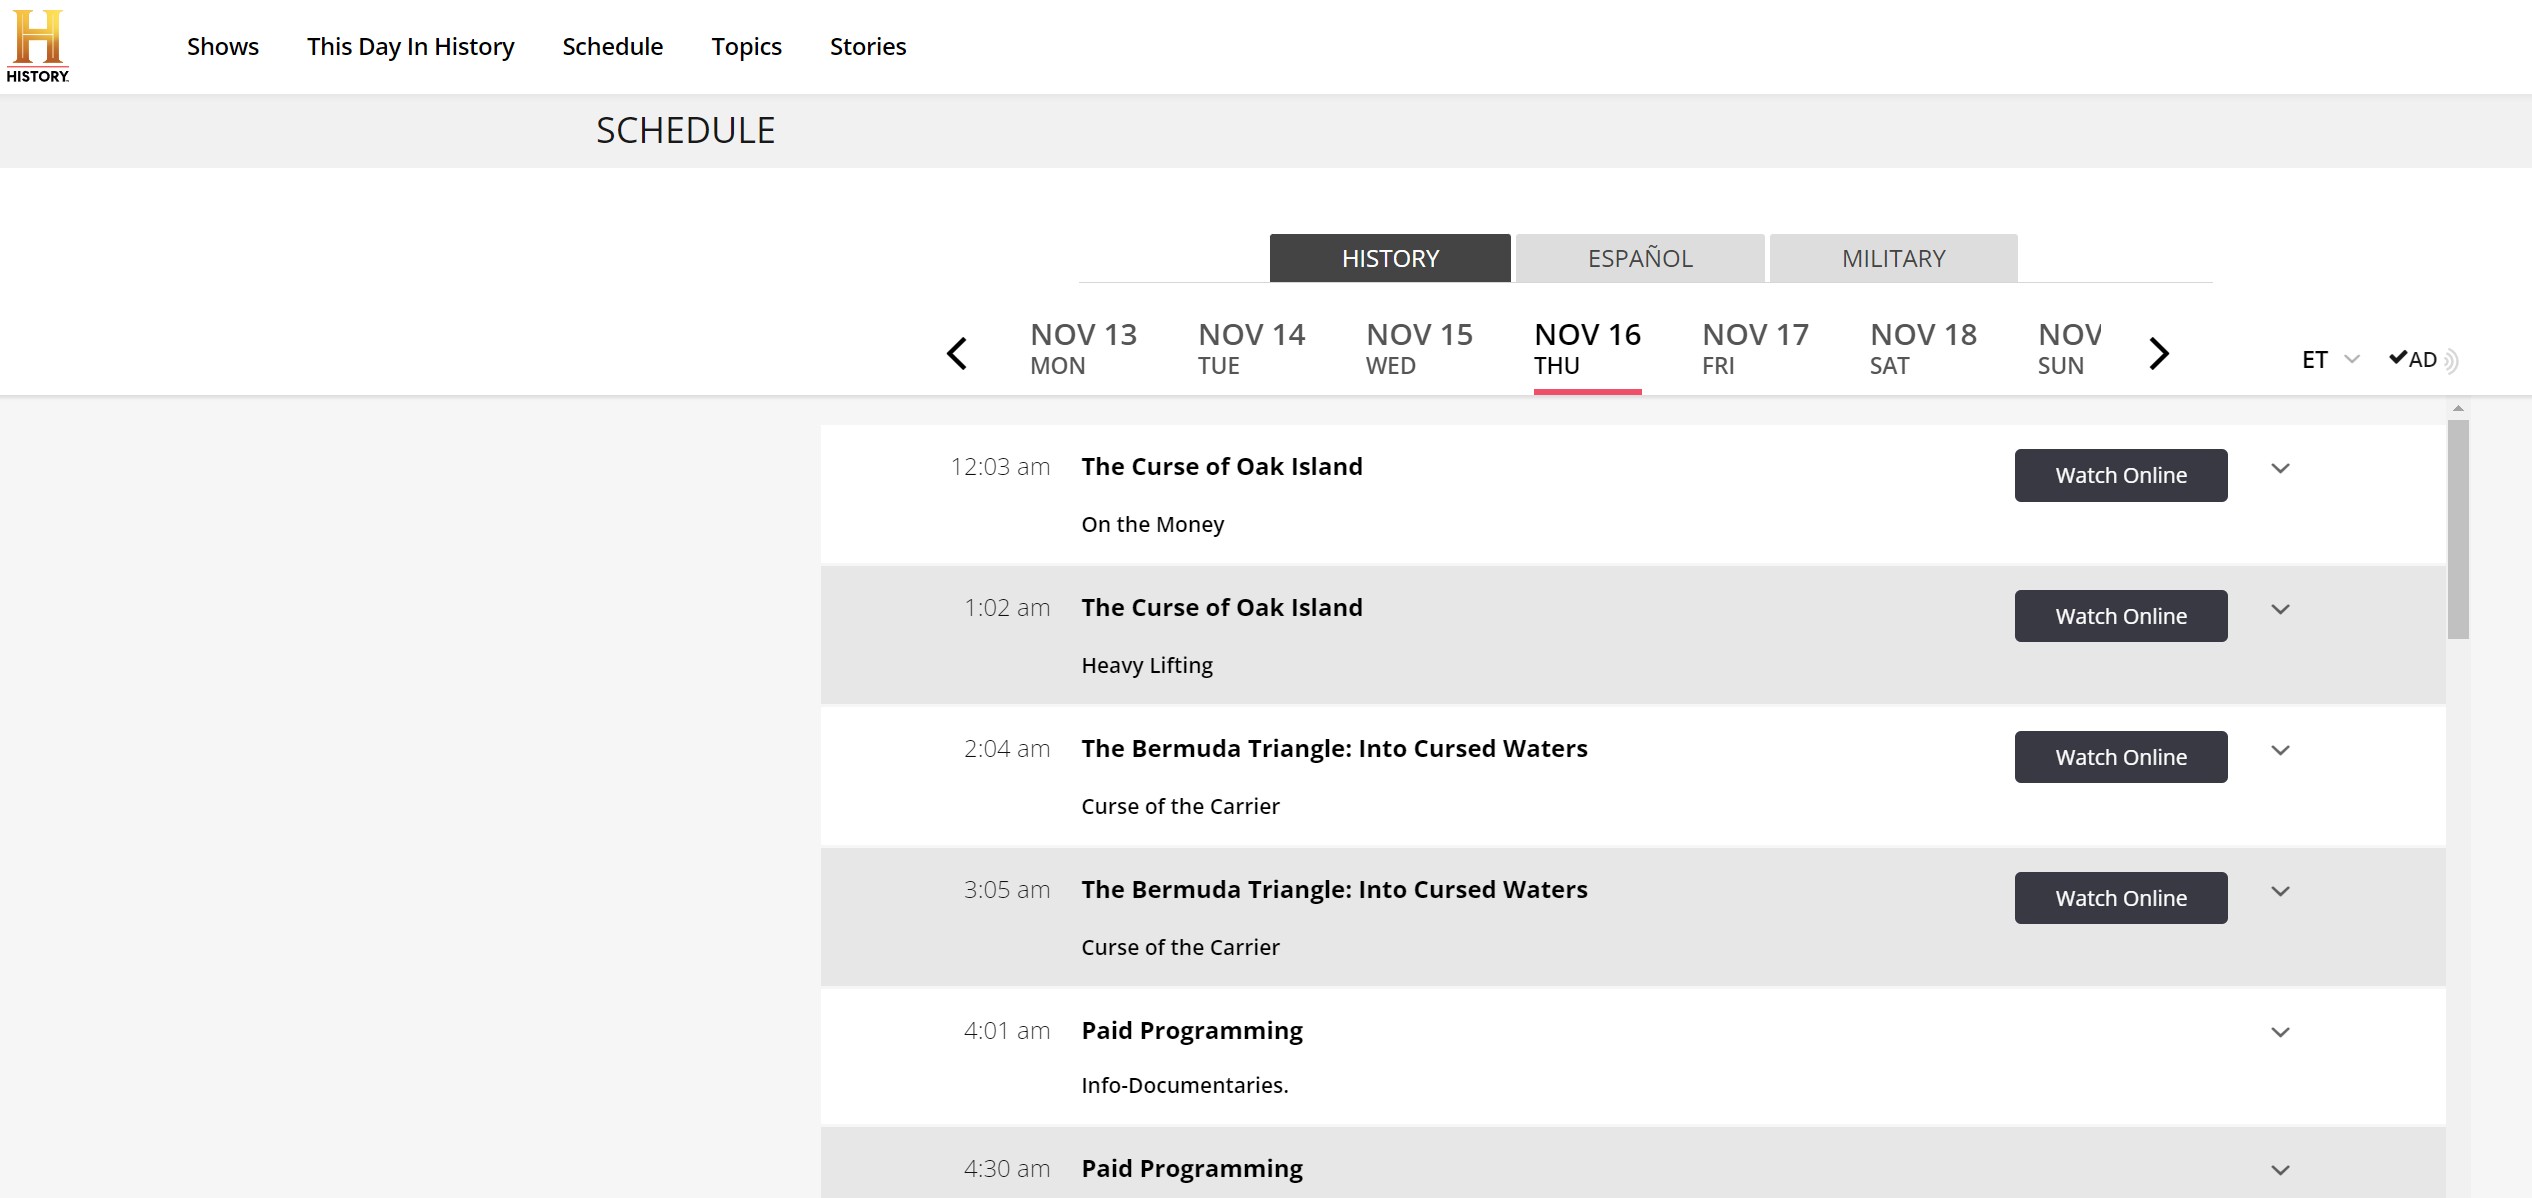Click the 'On the Money' episode text

1152,525
